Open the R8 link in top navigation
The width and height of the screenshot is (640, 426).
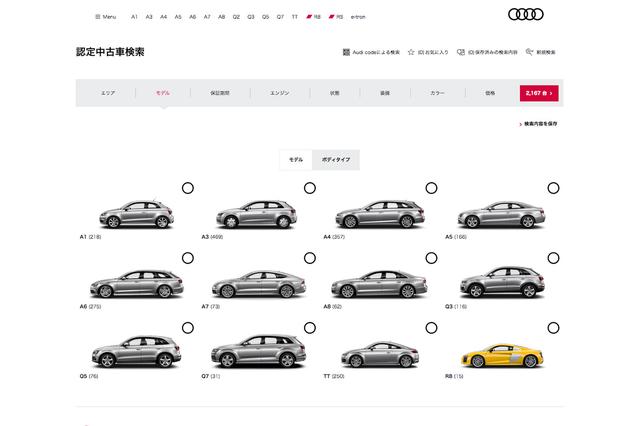point(313,17)
